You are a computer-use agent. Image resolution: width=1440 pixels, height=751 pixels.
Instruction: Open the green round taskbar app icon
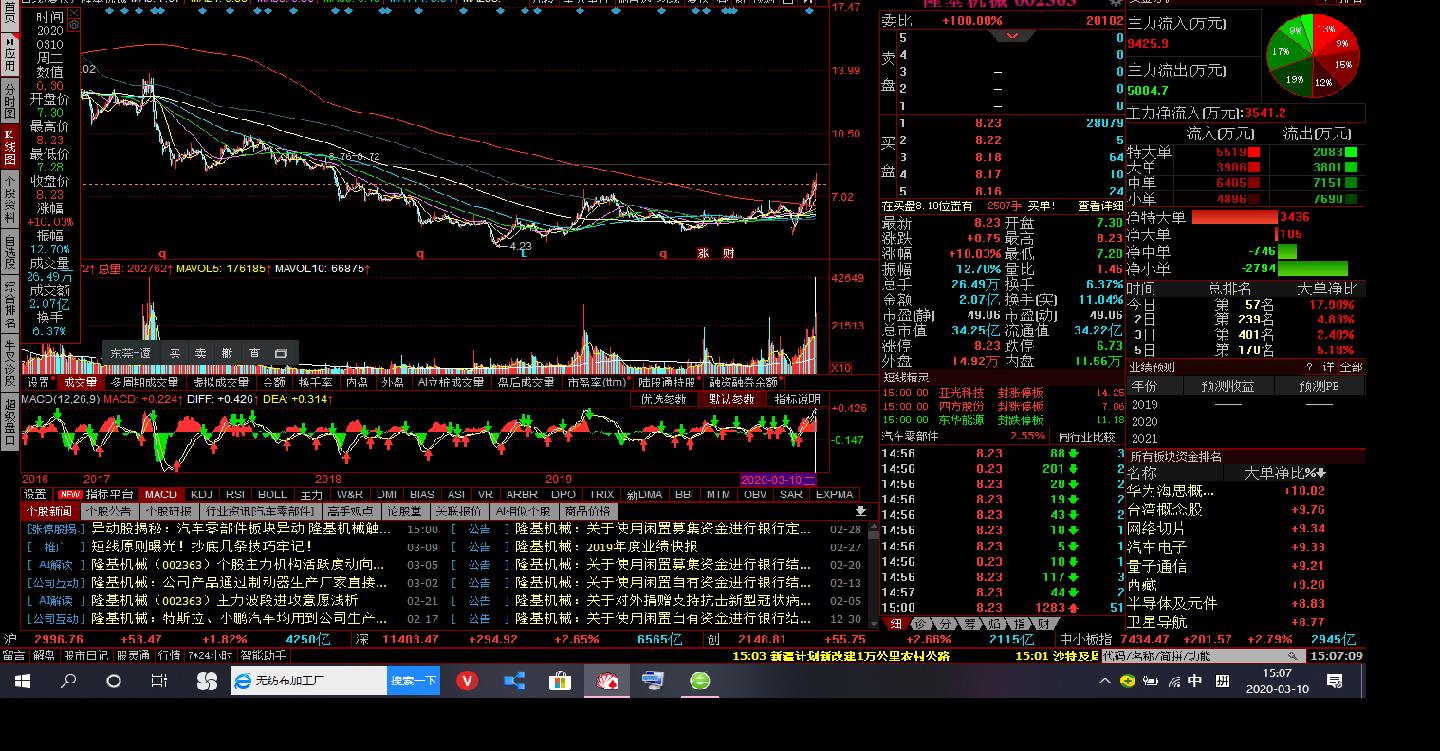[700, 681]
